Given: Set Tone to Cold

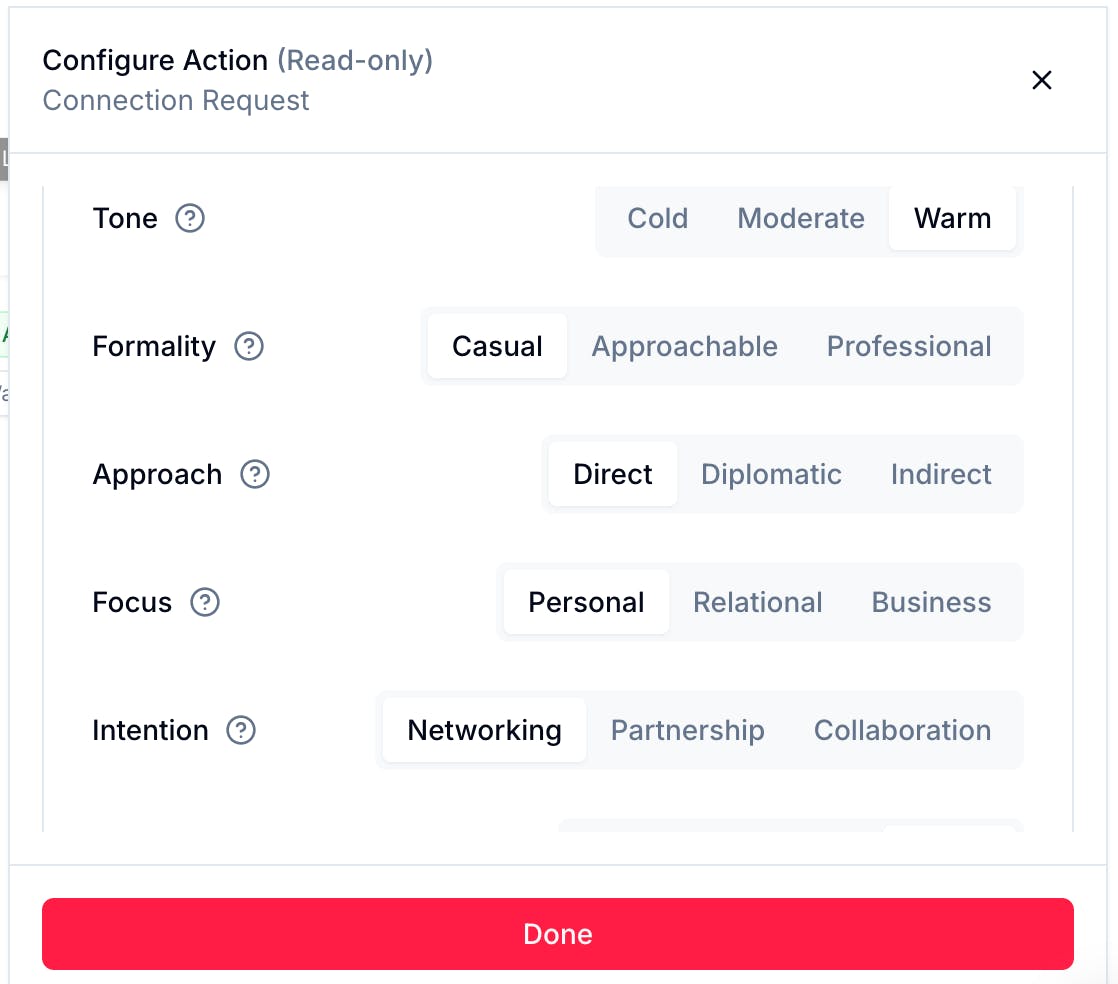Looking at the screenshot, I should [657, 218].
